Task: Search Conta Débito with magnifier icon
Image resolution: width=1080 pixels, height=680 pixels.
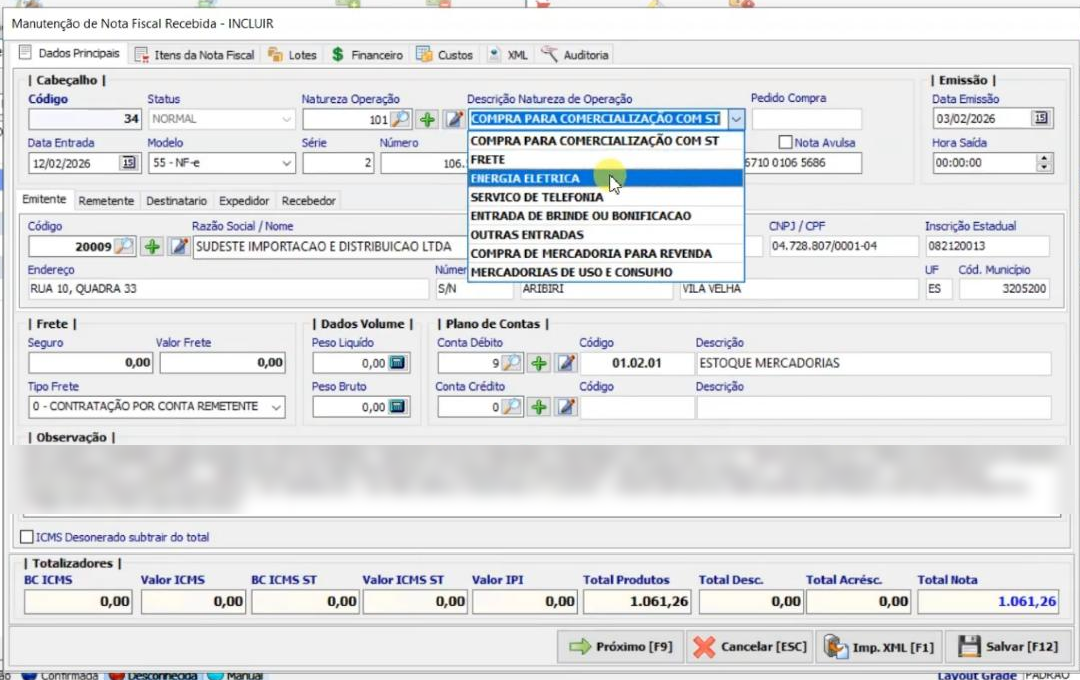Action: tap(512, 362)
